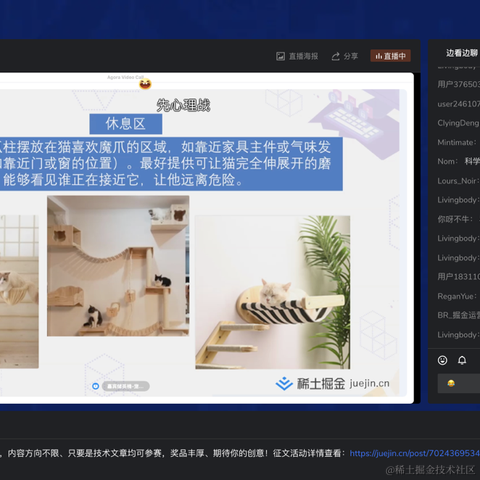The image size is (480, 480).
Task: Click the announcement text 内容方向不限
Action: [x=33, y=453]
